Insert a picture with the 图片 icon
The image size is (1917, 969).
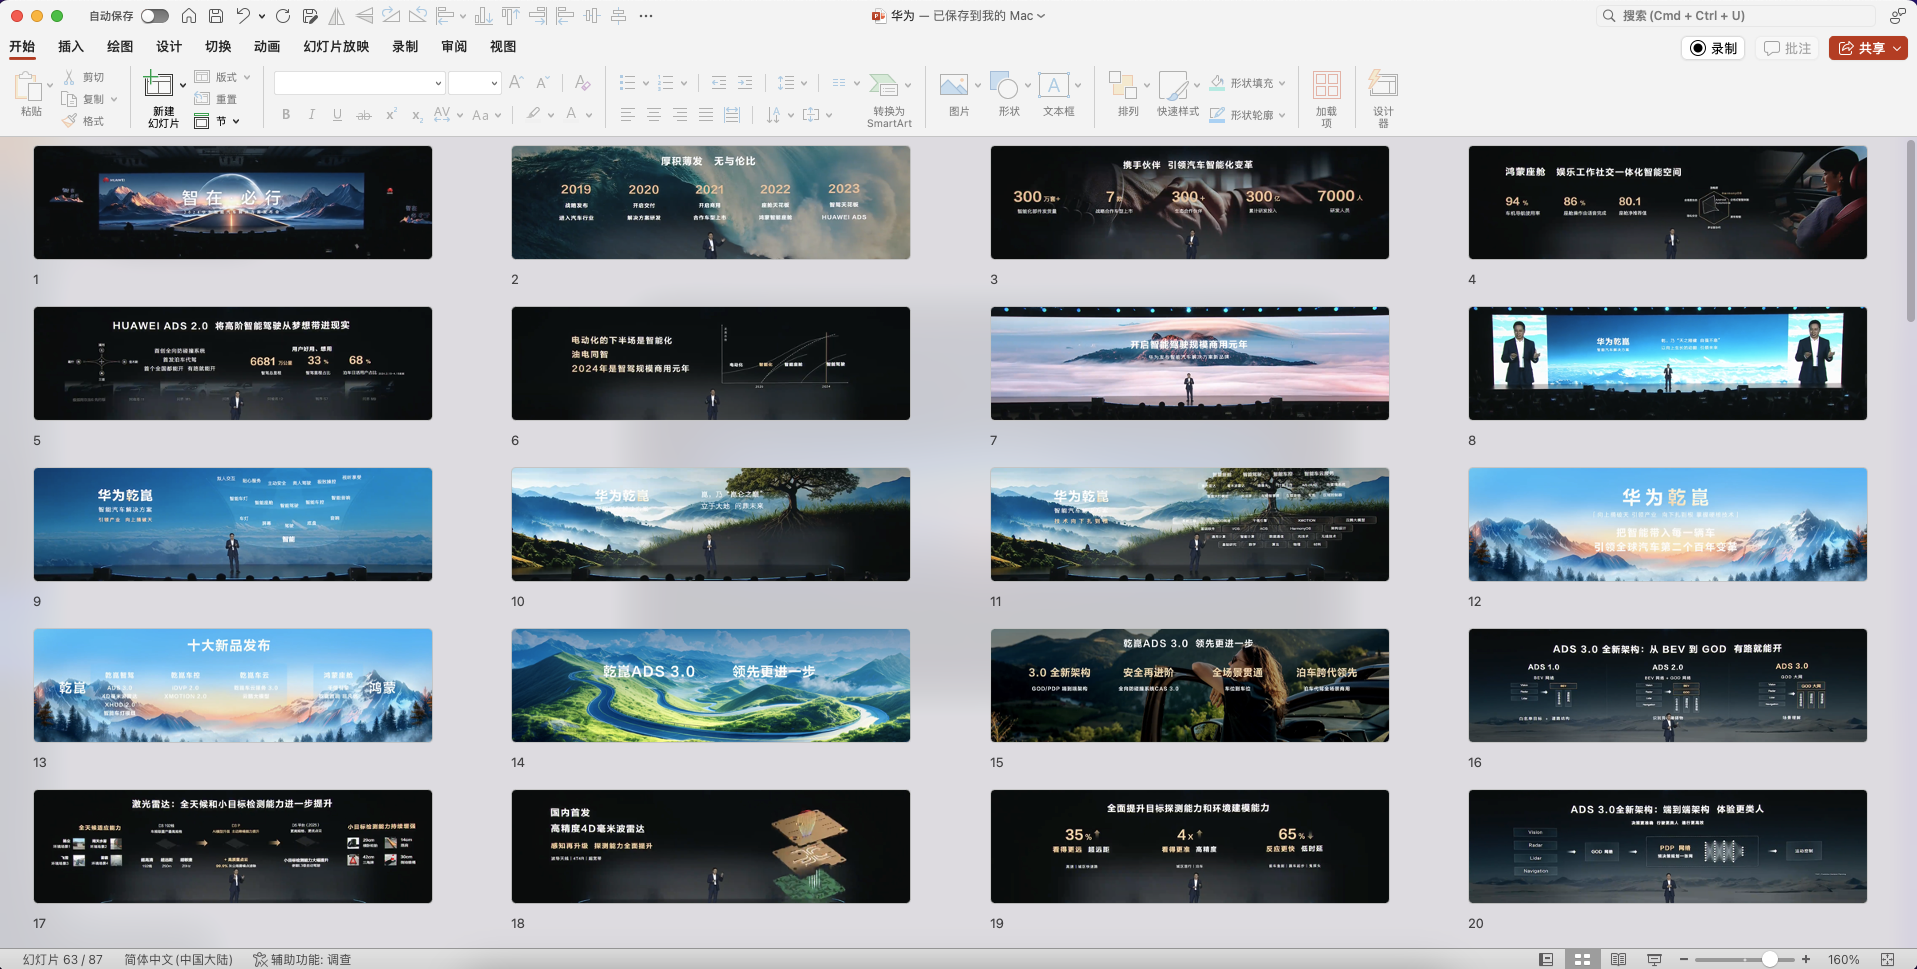(x=954, y=85)
